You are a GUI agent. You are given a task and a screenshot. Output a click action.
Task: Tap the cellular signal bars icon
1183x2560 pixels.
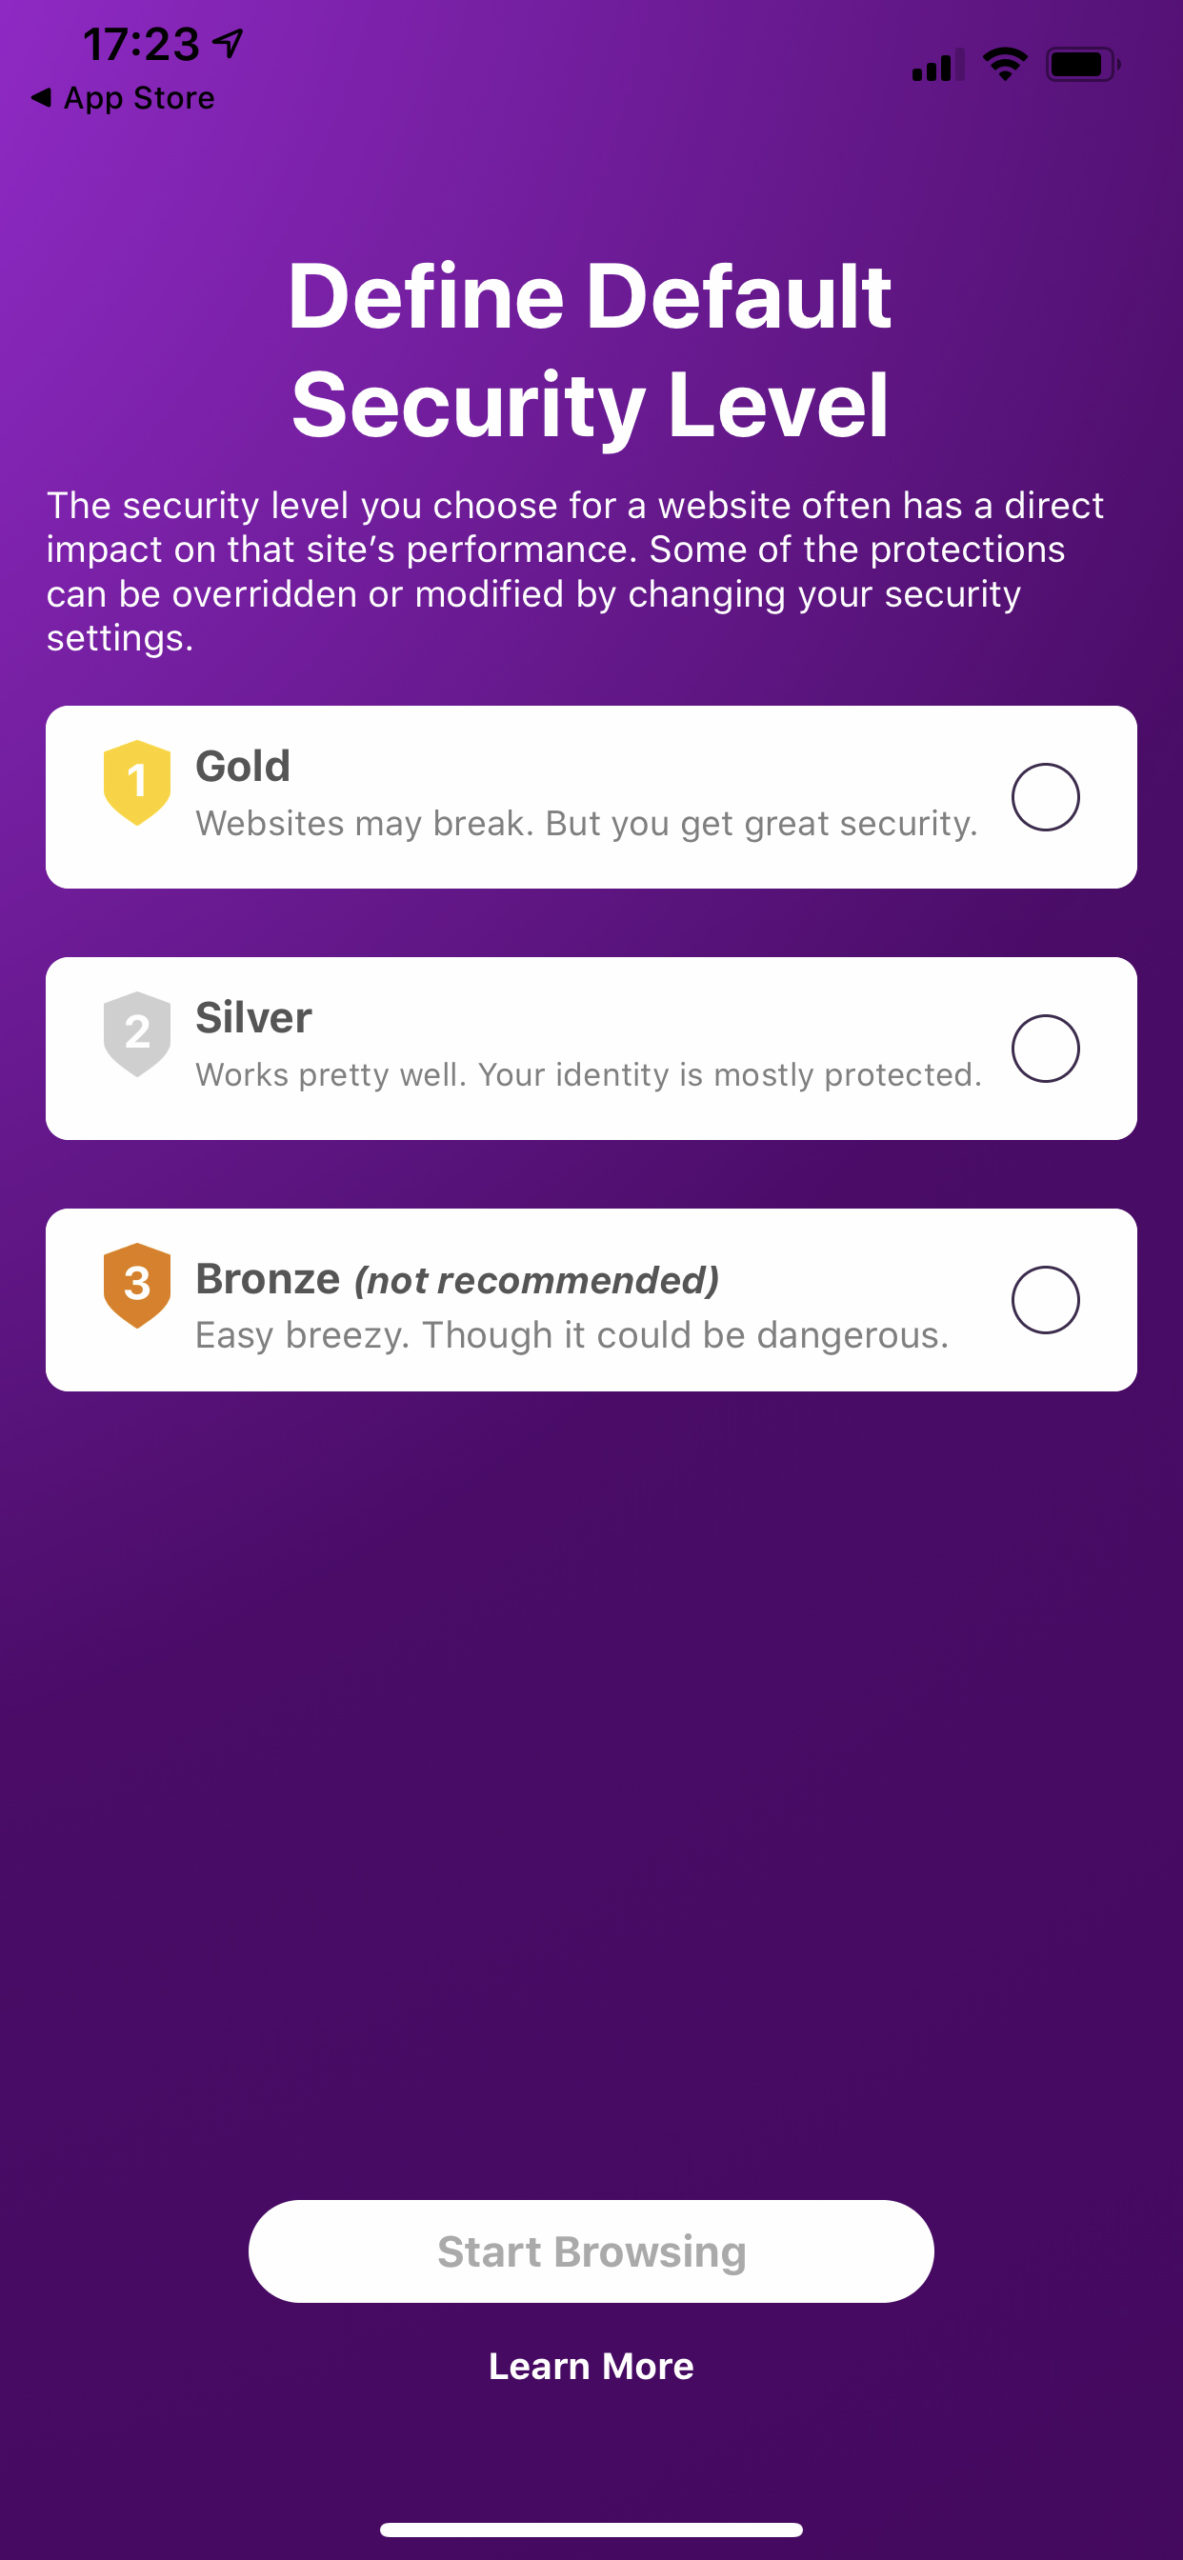pos(938,64)
